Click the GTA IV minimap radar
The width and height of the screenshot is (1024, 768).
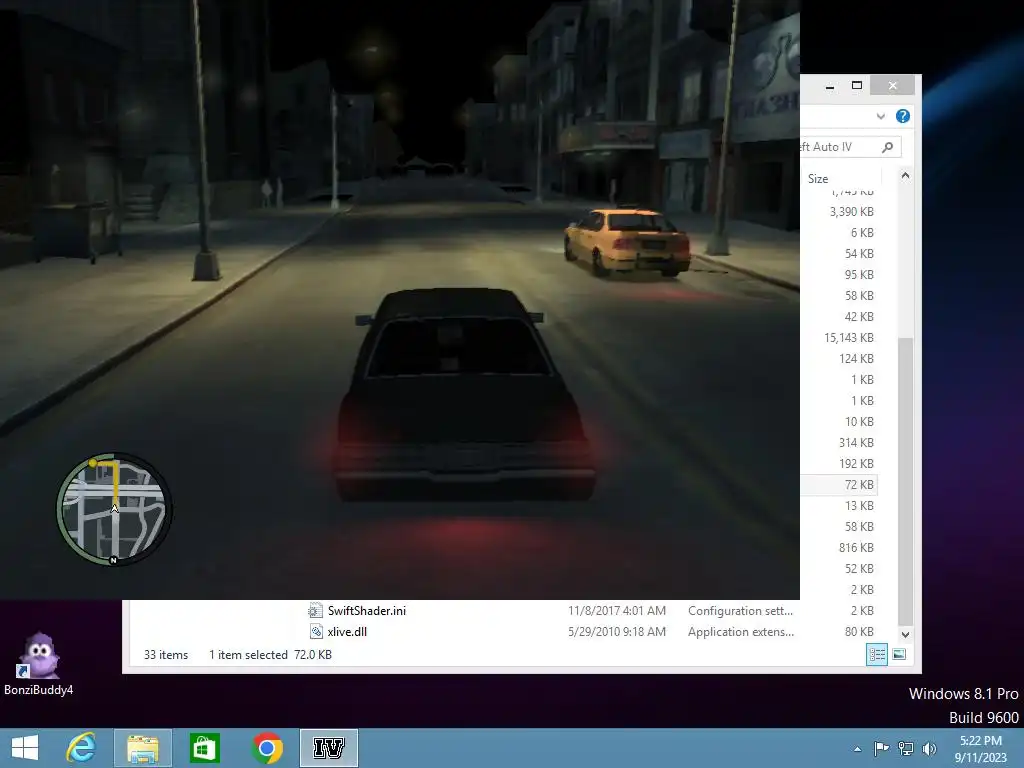click(114, 509)
